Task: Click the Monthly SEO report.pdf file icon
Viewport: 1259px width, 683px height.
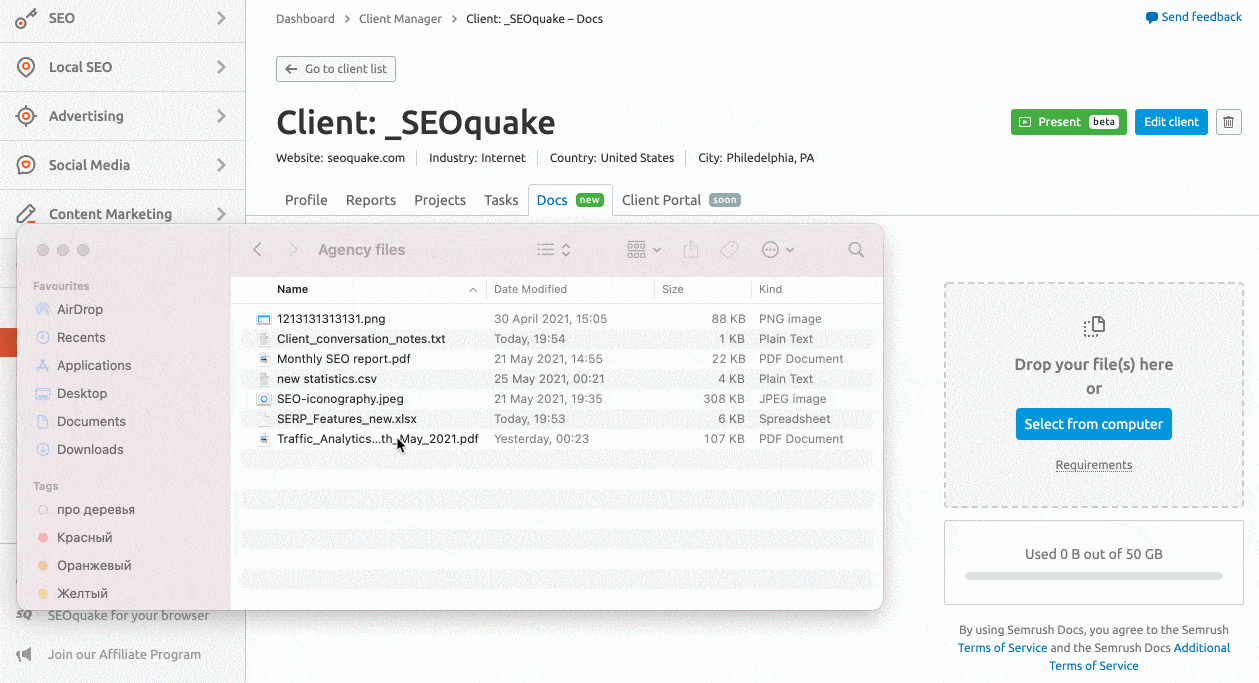Action: pyautogui.click(x=264, y=359)
